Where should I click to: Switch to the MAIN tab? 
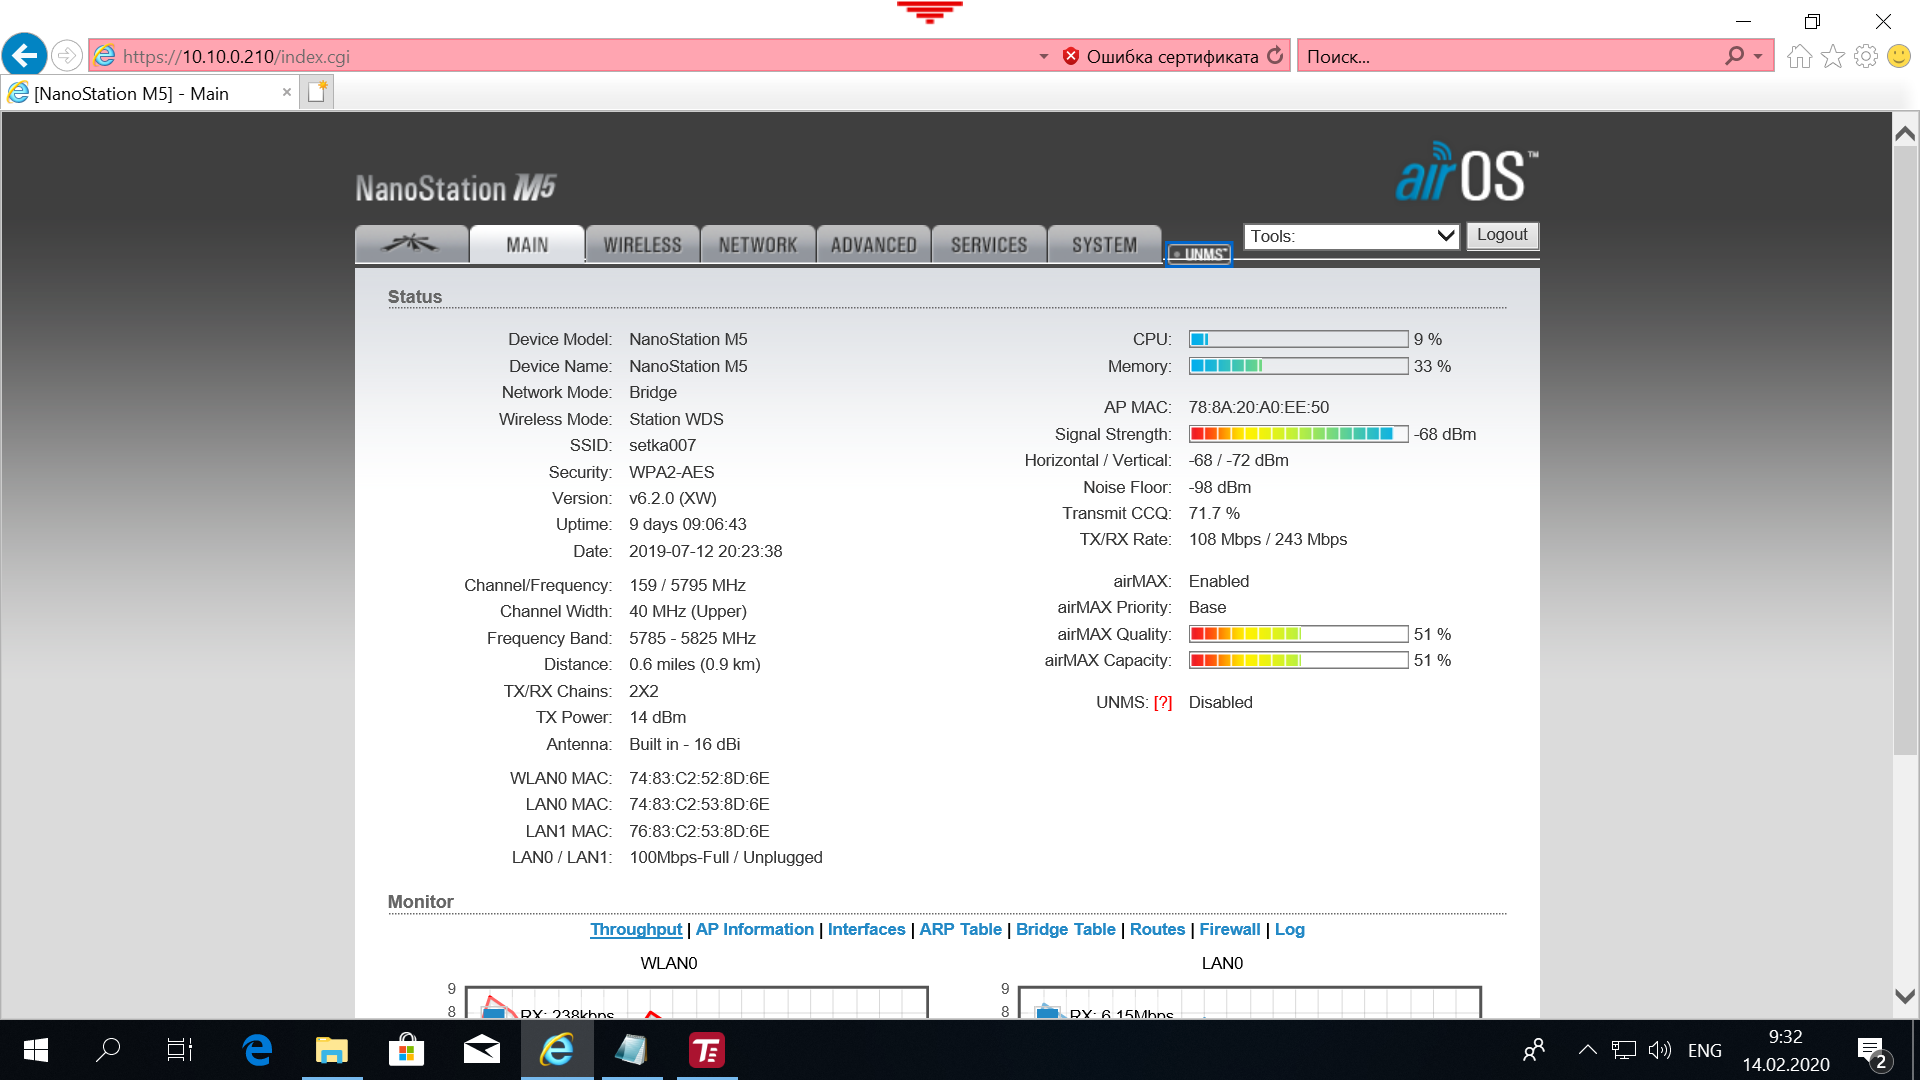[x=527, y=244]
